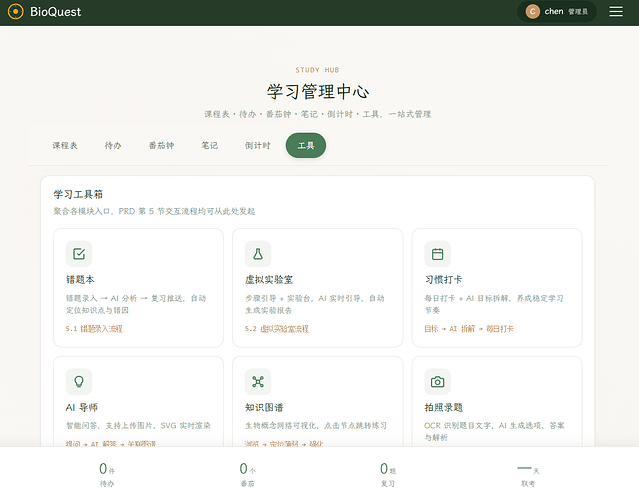The height and width of the screenshot is (499, 639).
Task: Open the 习惯打卡 card title
Action: coord(443,280)
